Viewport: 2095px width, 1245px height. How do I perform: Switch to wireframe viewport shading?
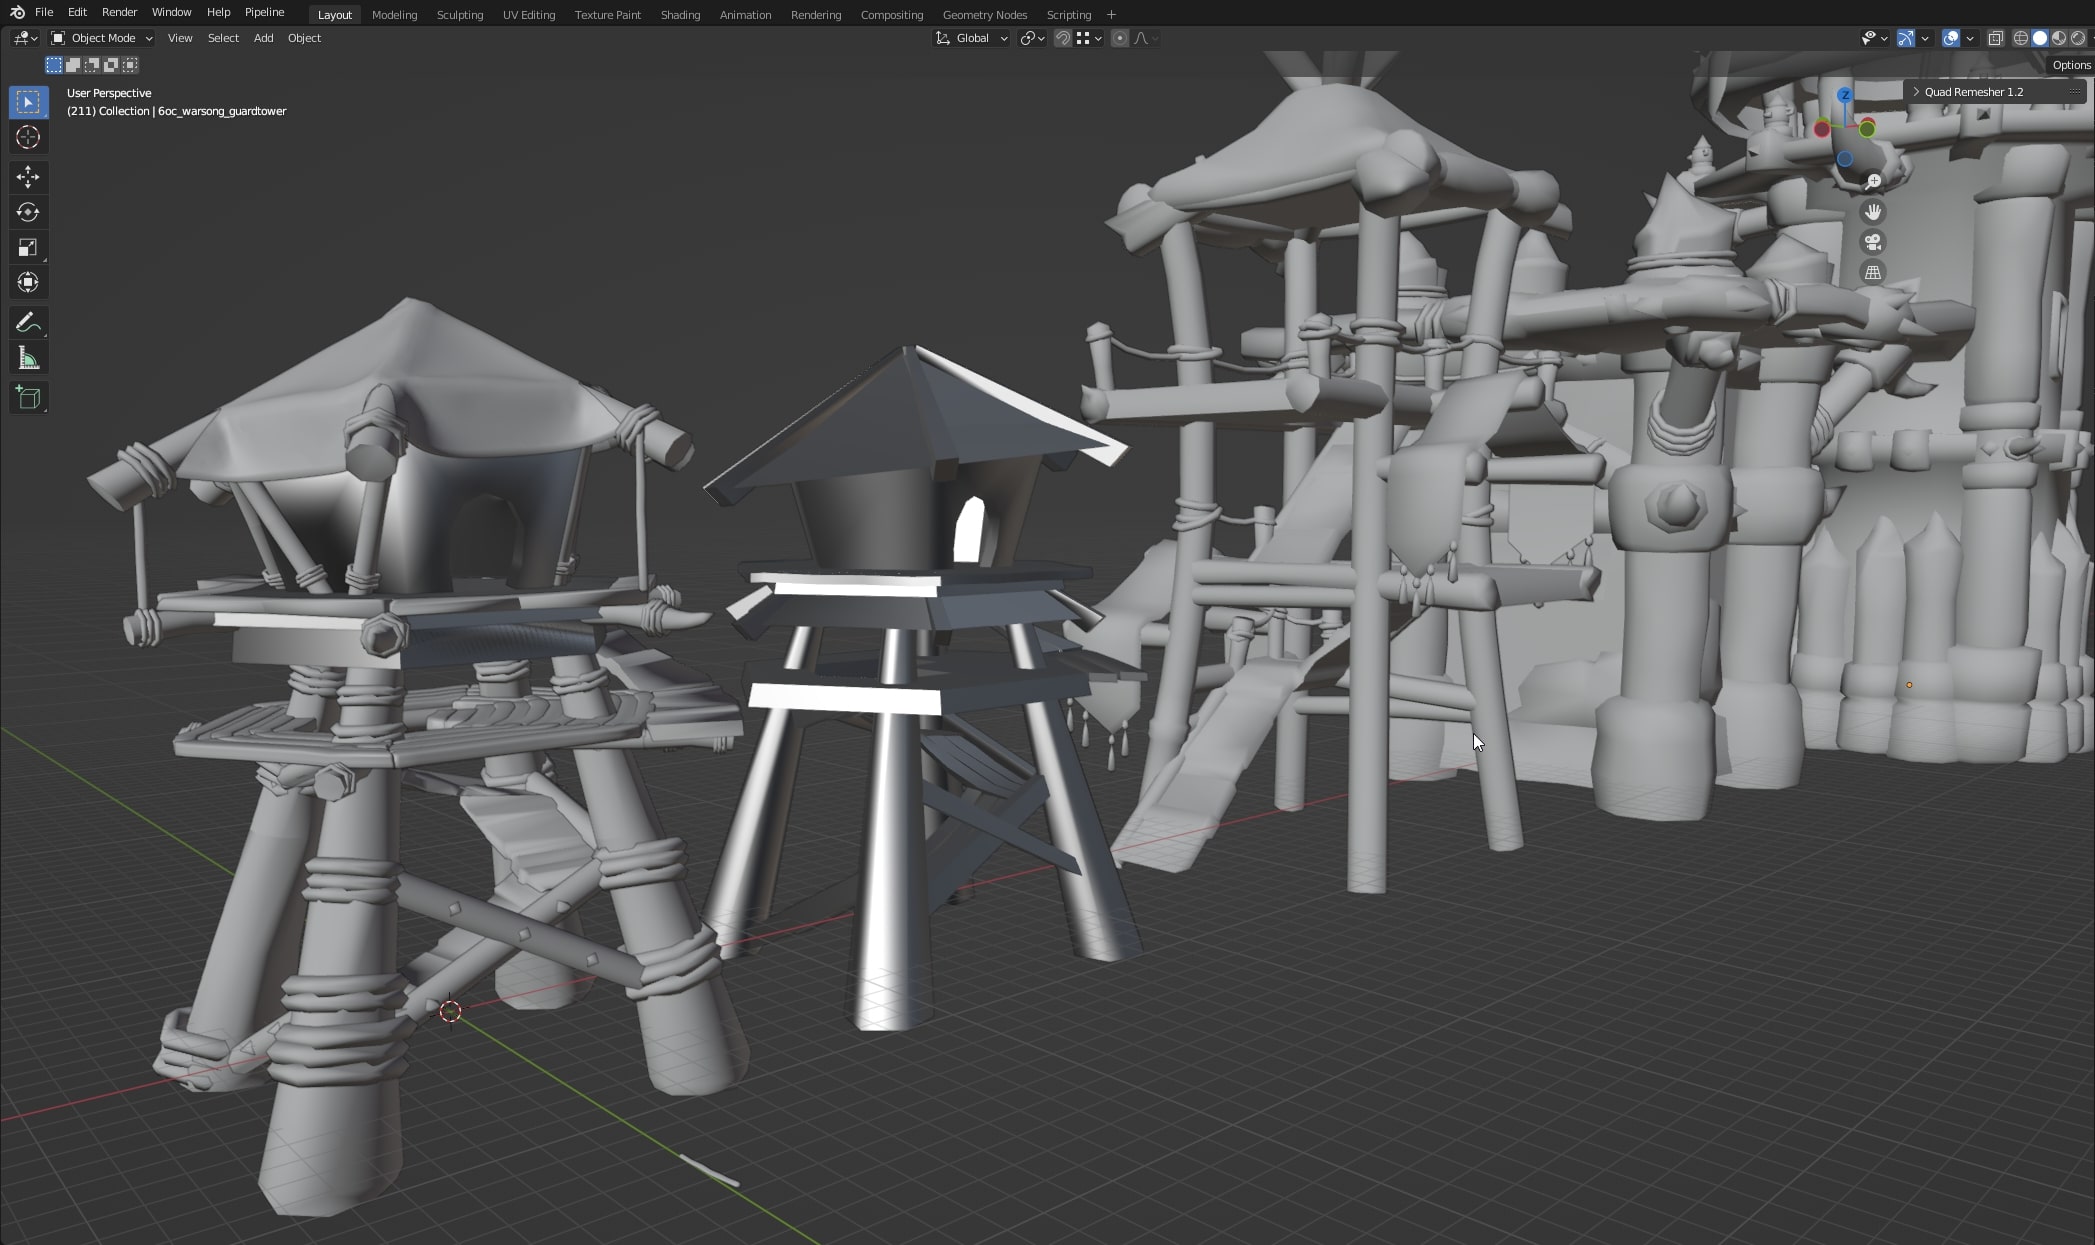pyautogui.click(x=2020, y=38)
